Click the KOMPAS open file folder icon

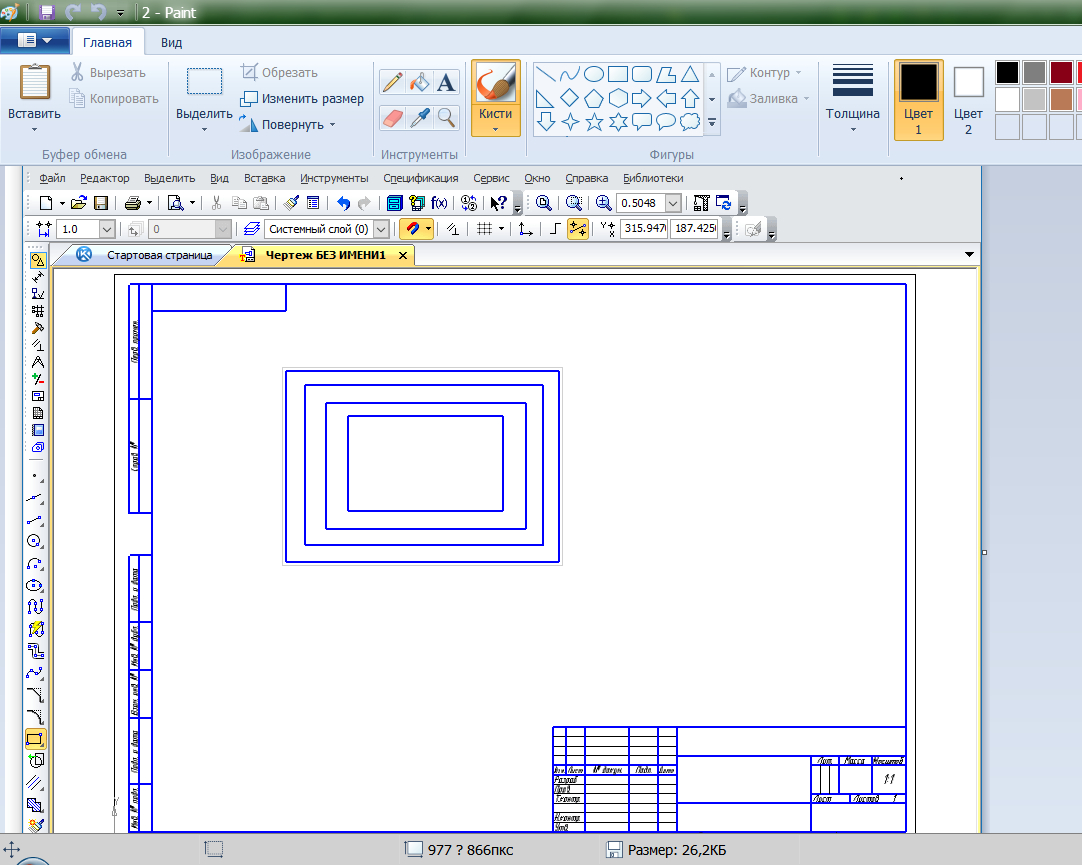[x=79, y=203]
